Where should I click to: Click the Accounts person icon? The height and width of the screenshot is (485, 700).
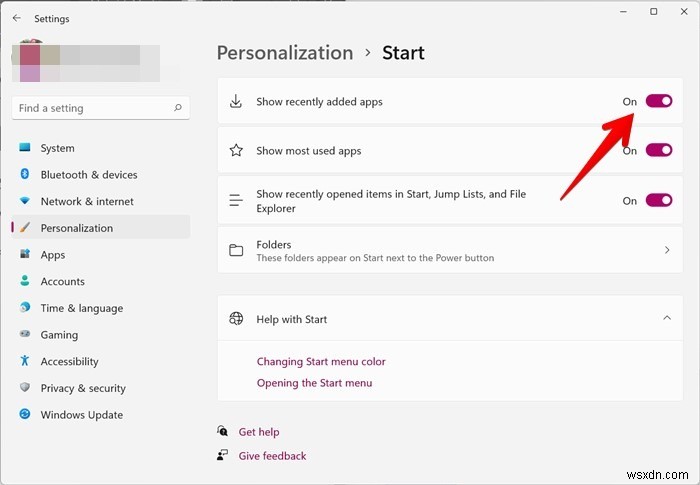pyautogui.click(x=25, y=282)
